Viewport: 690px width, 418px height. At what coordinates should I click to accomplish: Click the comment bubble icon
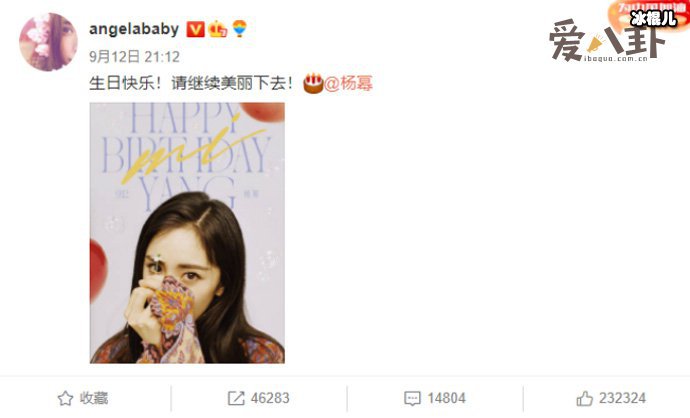[412, 398]
